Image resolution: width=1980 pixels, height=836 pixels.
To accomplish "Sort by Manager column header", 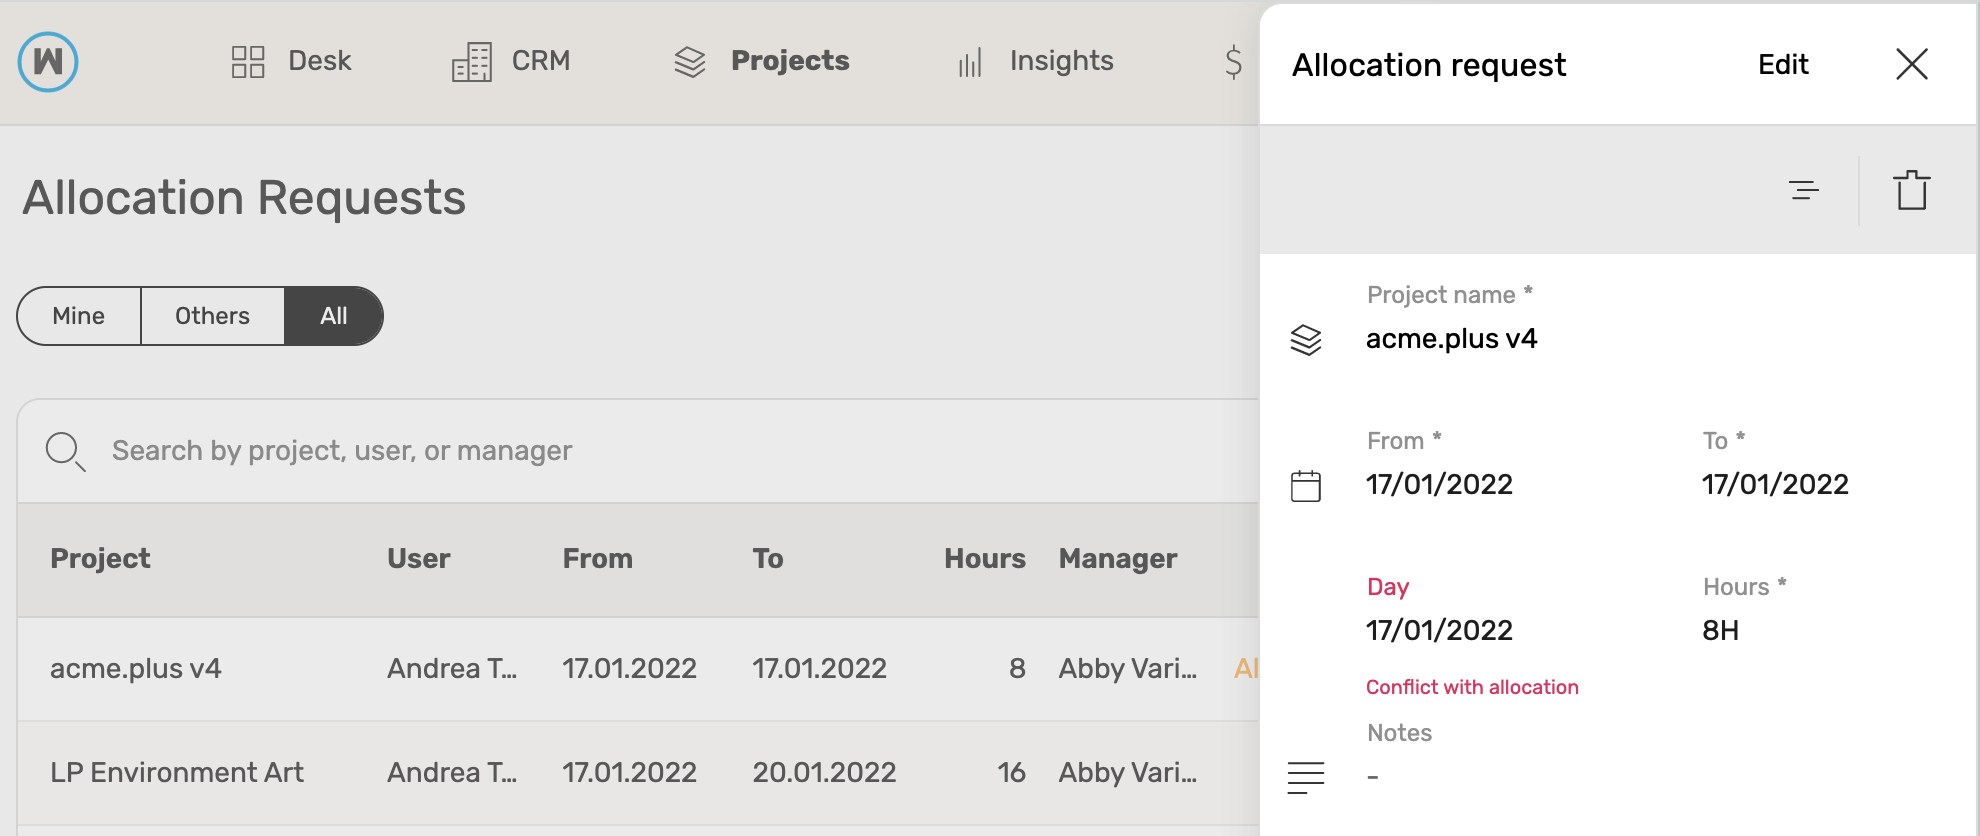I will 1118,559.
